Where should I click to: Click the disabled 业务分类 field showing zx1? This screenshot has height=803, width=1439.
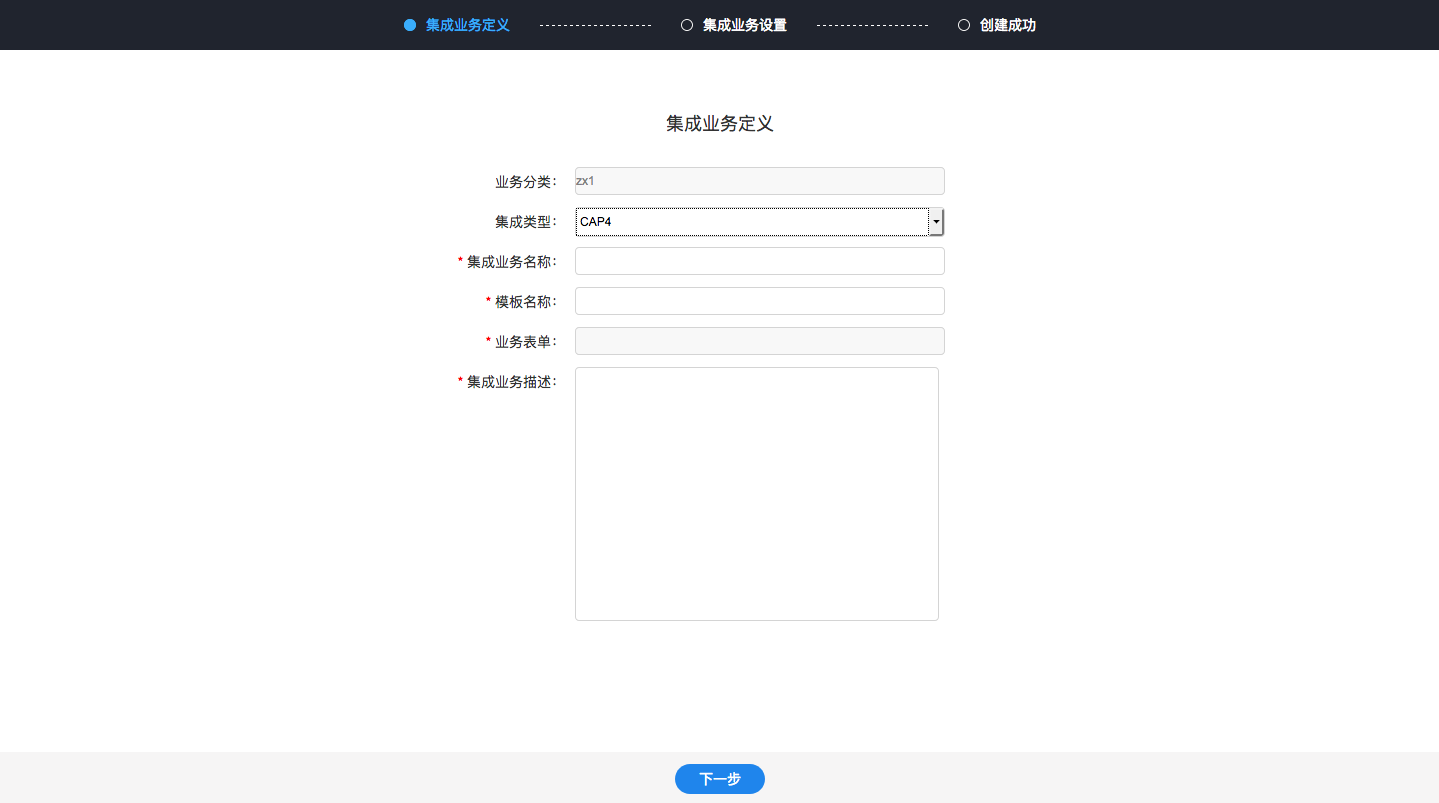pyautogui.click(x=760, y=181)
